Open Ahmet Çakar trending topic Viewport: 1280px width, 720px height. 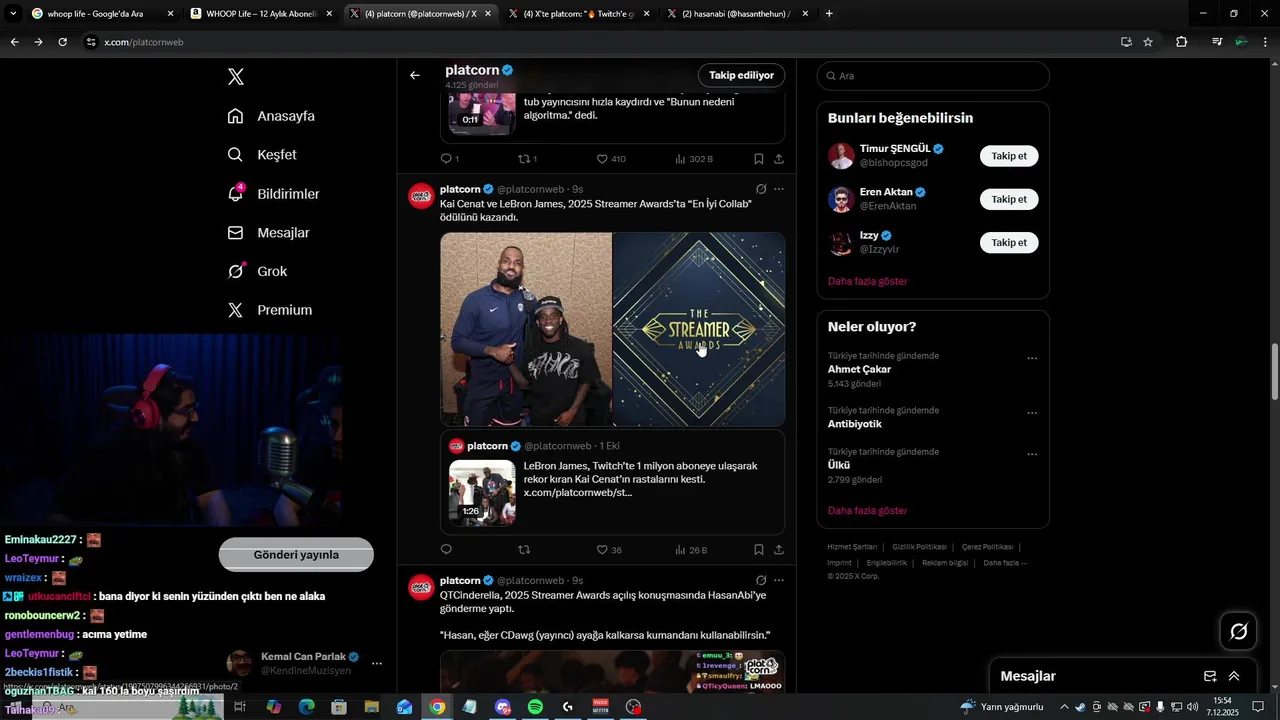coord(859,369)
